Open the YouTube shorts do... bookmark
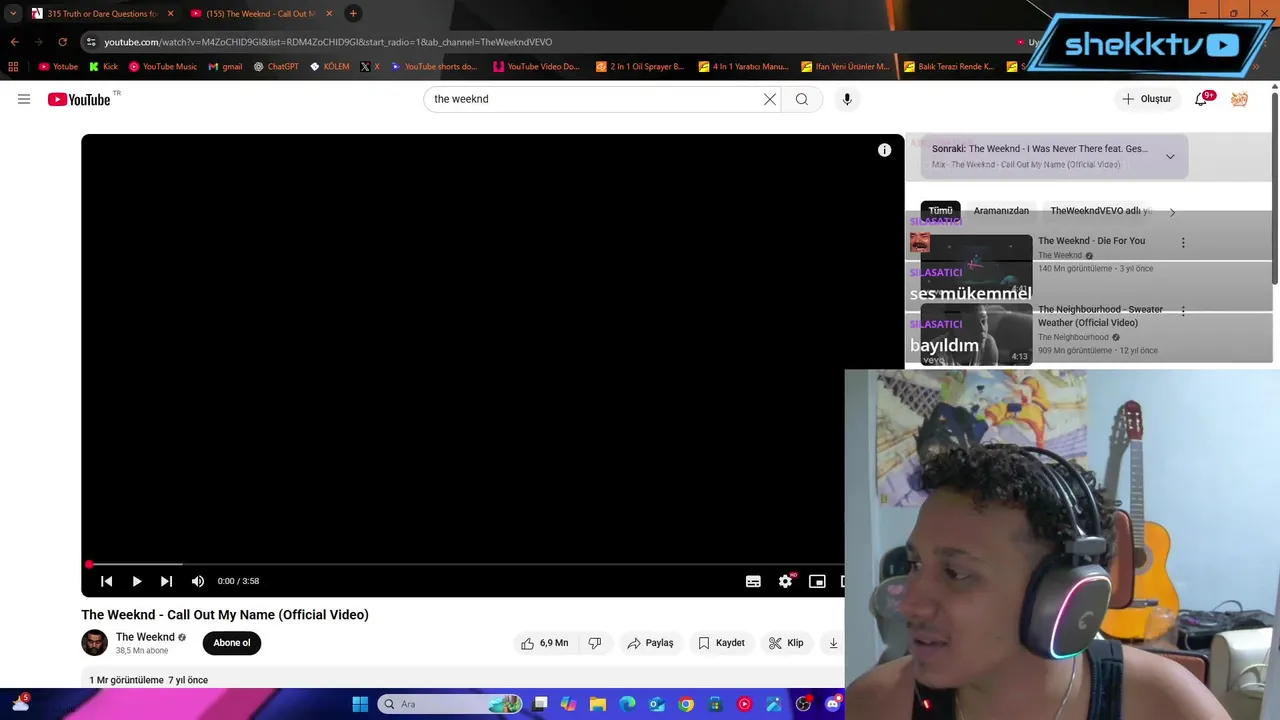1280x720 pixels. (435, 67)
